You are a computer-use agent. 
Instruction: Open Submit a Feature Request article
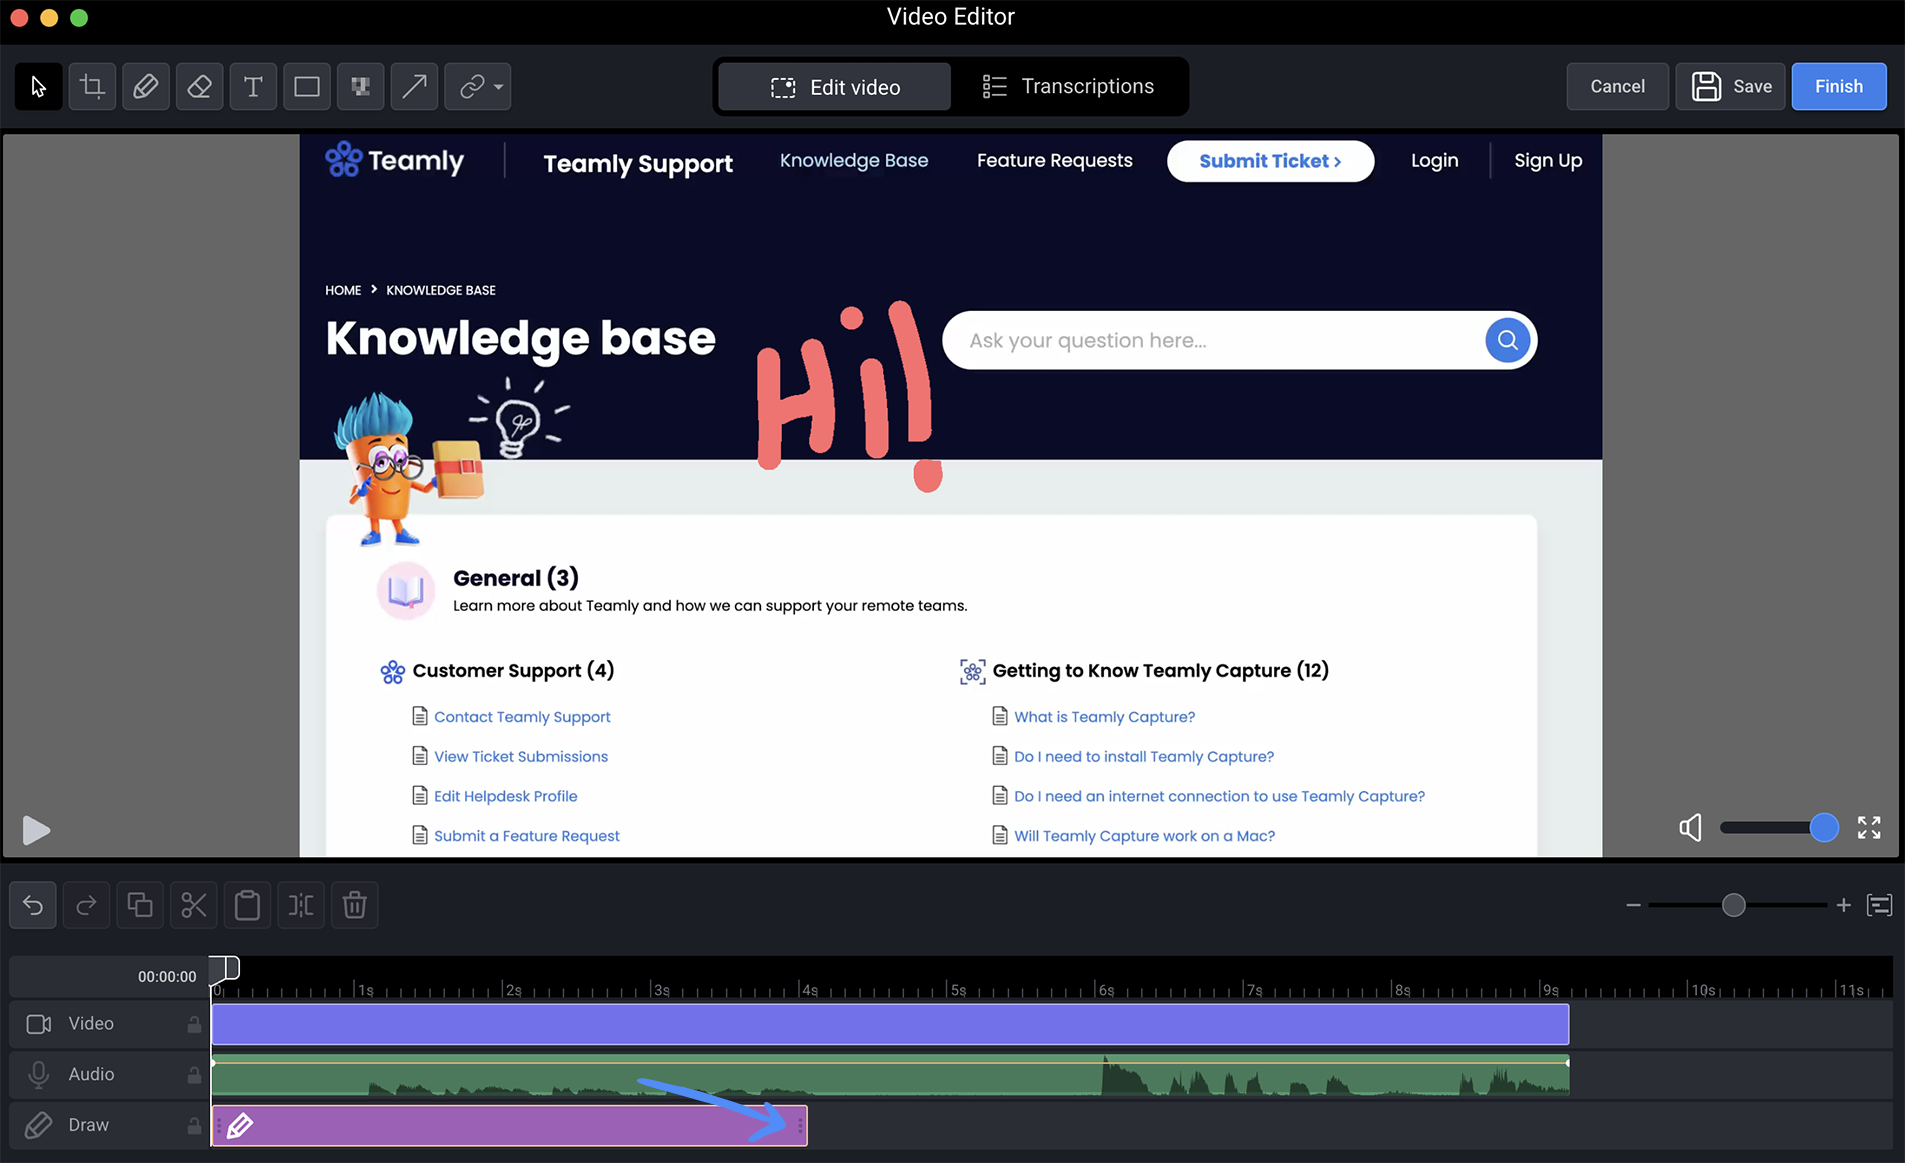(527, 836)
